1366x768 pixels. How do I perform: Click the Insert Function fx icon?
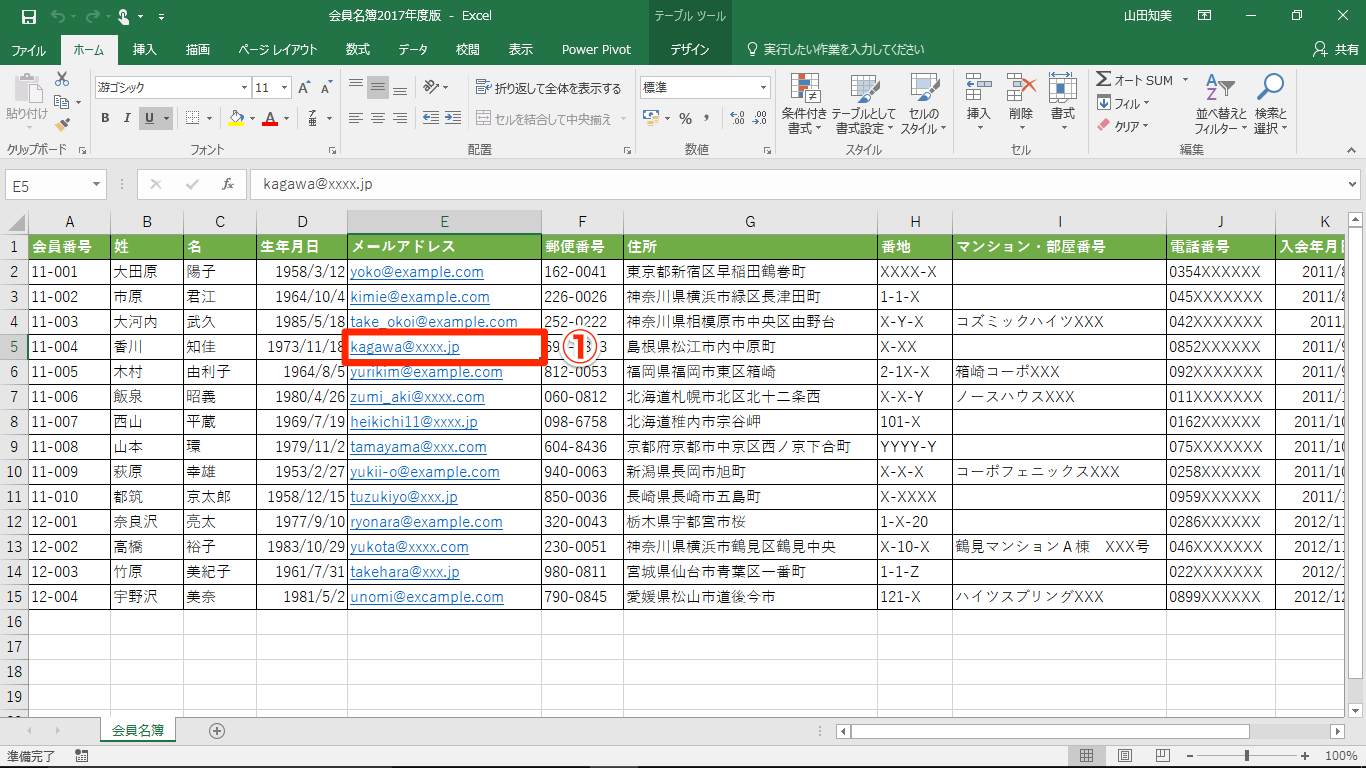(x=228, y=184)
